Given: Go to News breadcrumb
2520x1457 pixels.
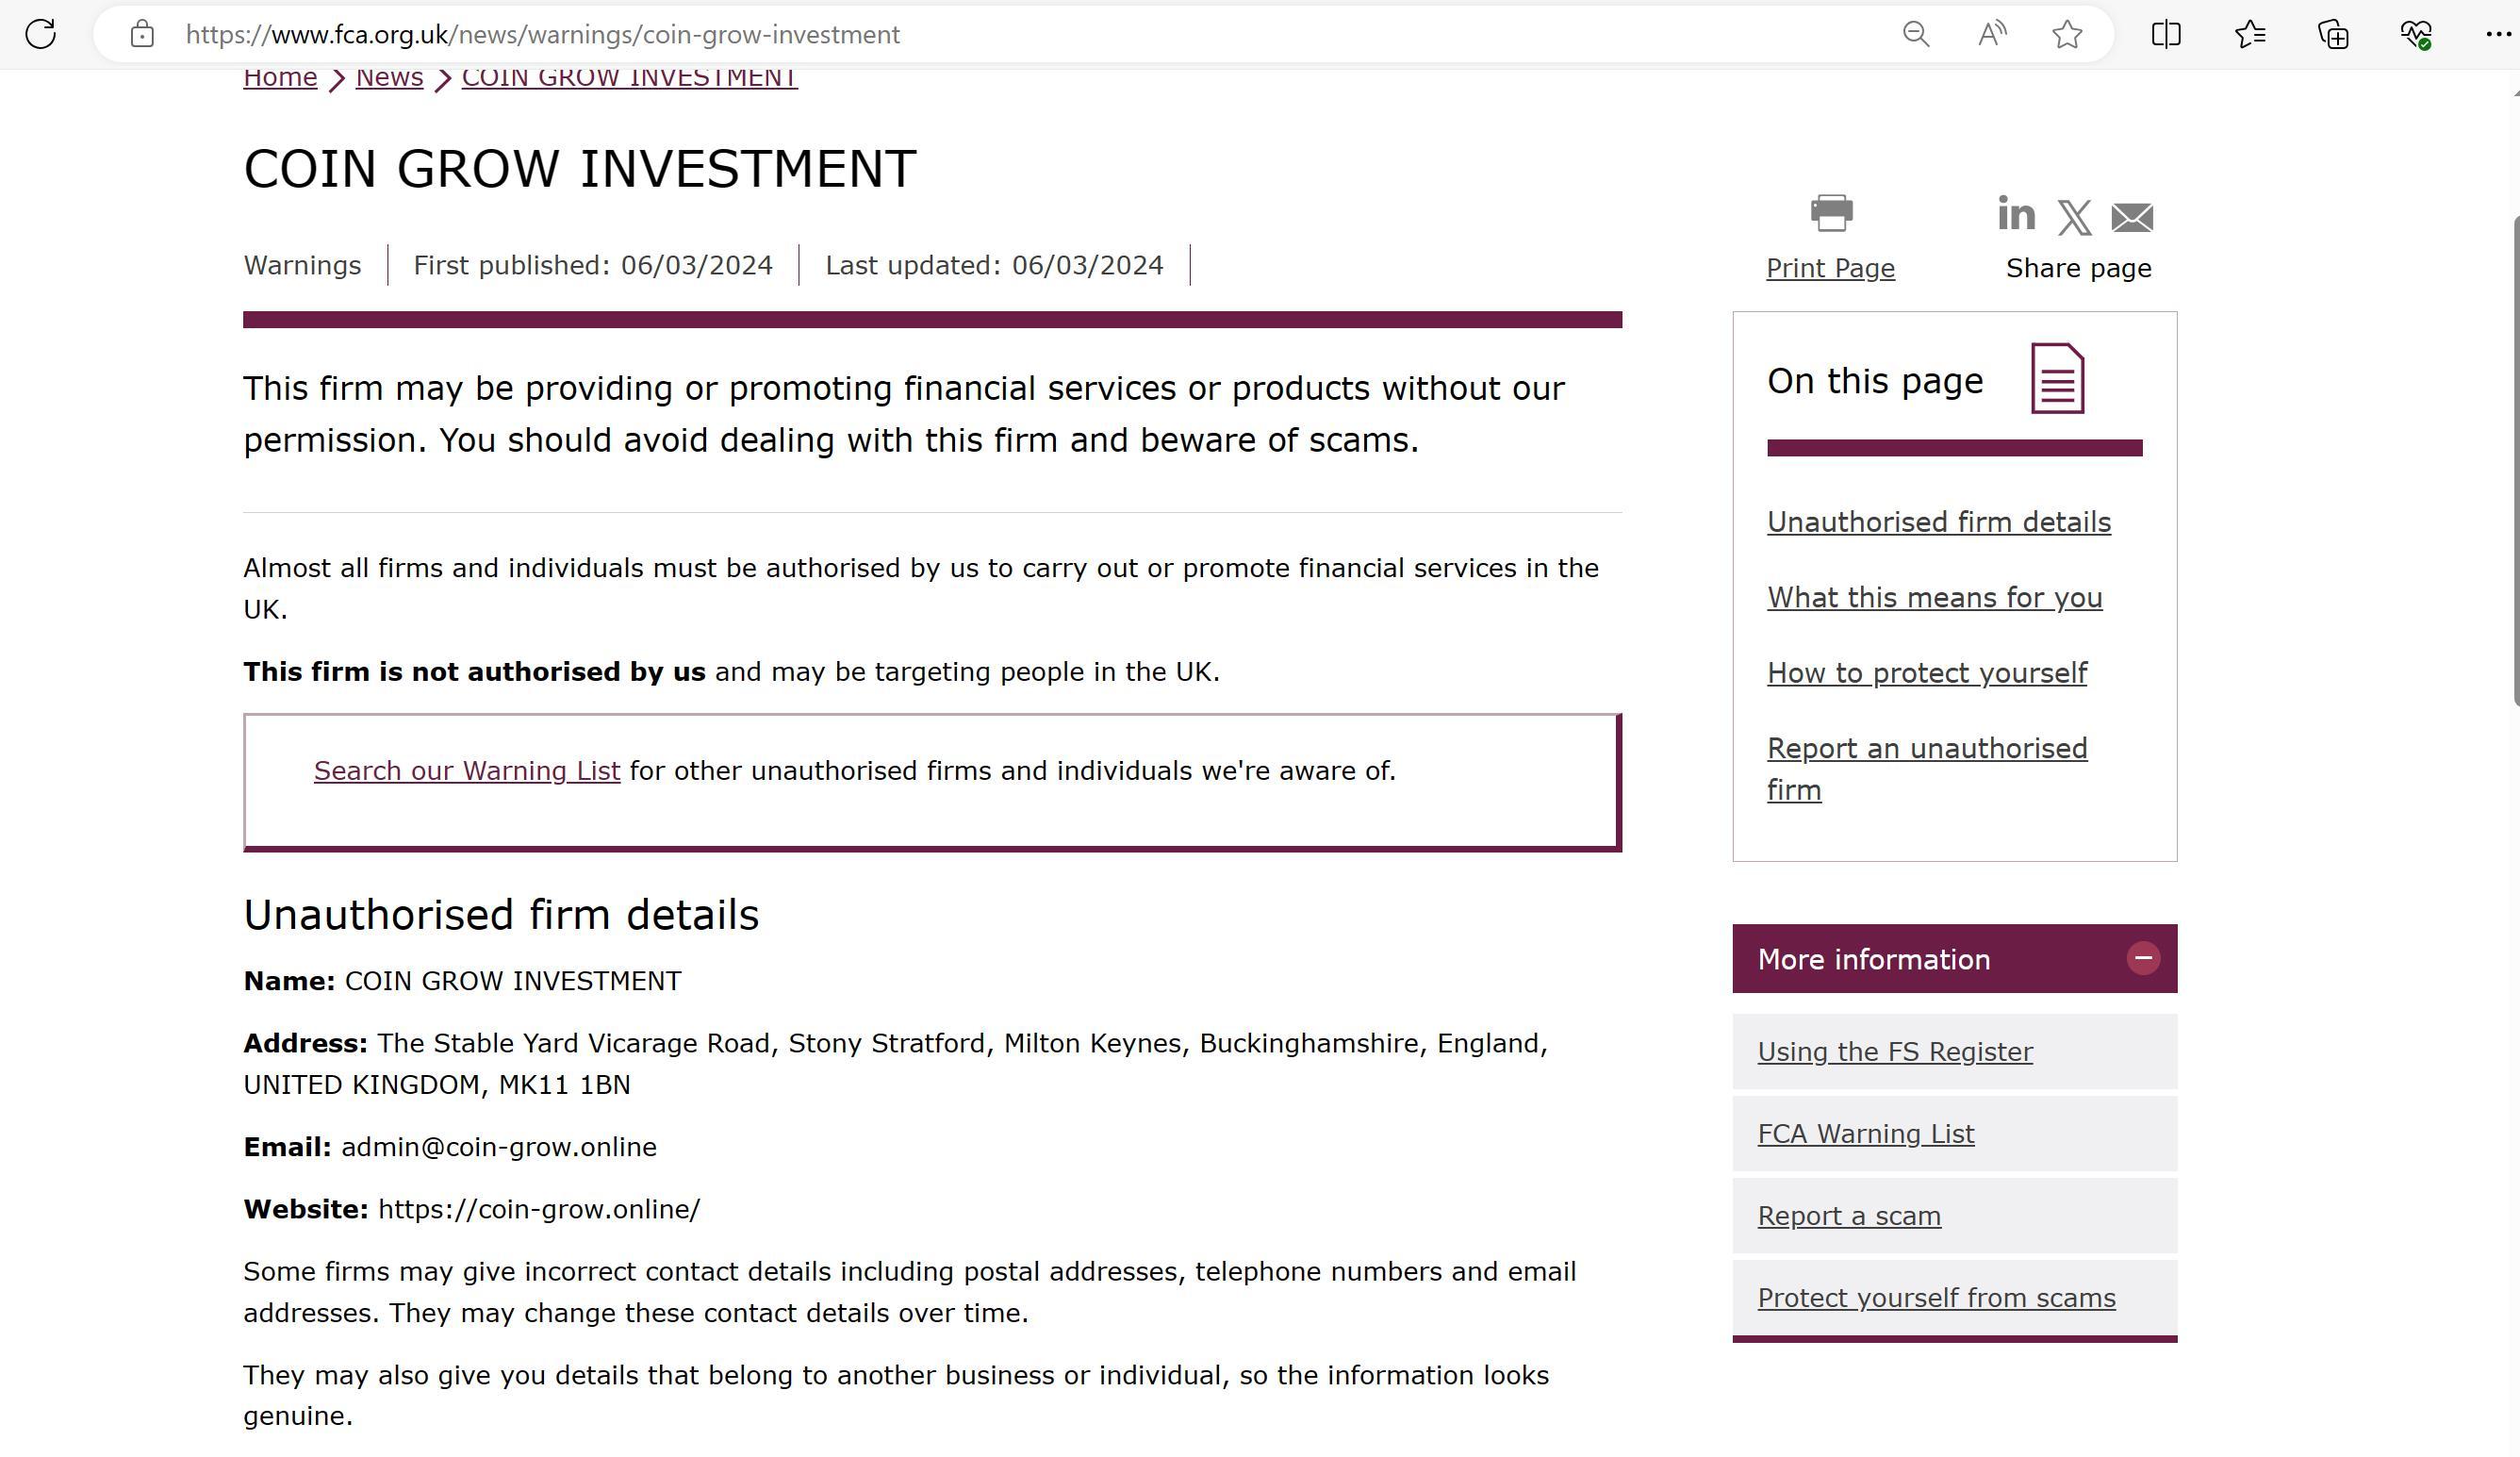Looking at the screenshot, I should (x=389, y=77).
